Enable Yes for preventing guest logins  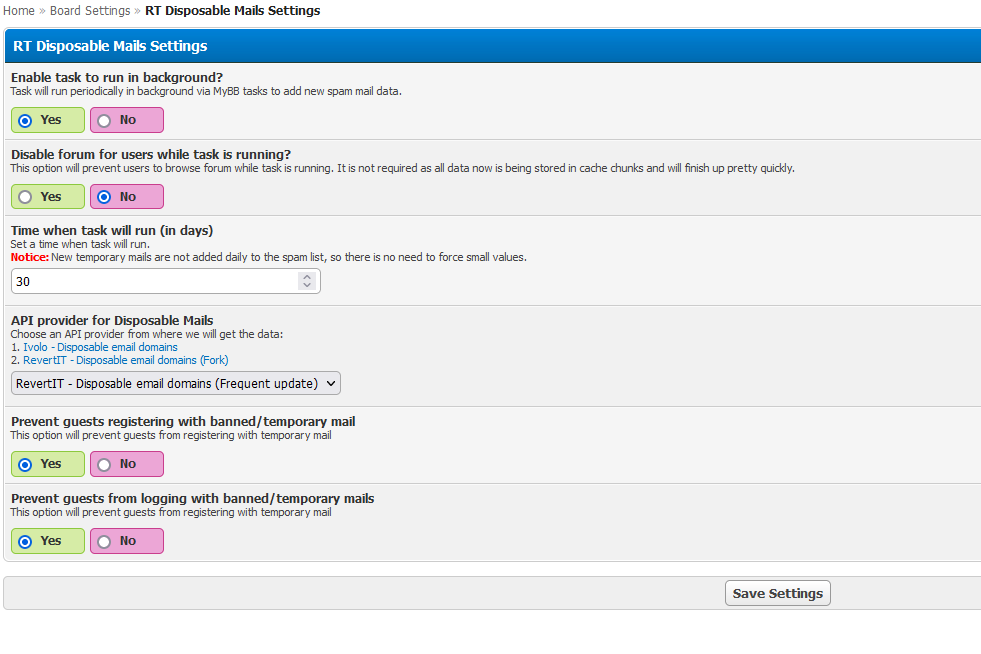coord(26,542)
